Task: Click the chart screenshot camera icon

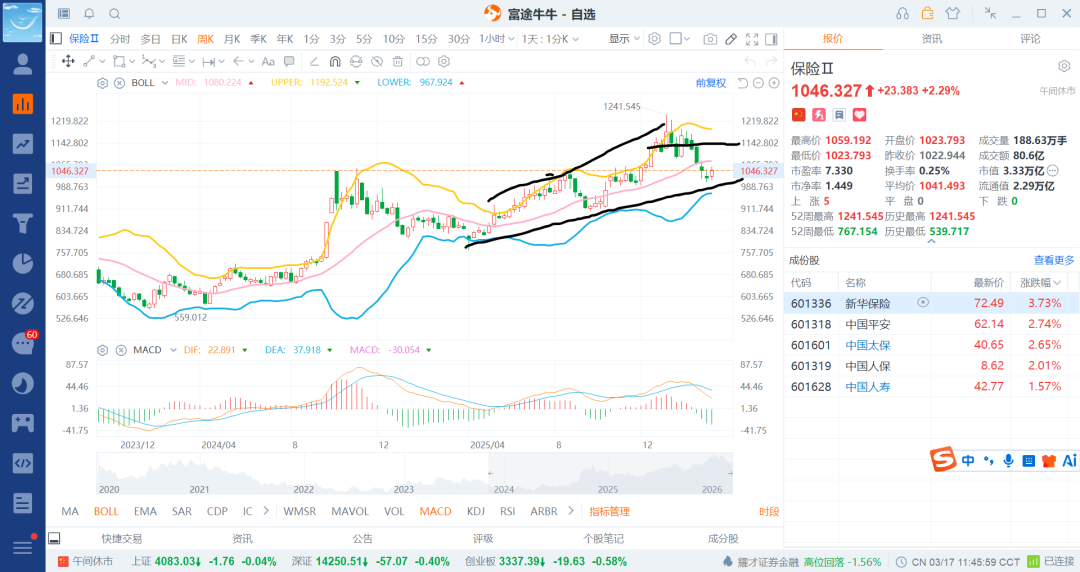Action: pyautogui.click(x=710, y=39)
